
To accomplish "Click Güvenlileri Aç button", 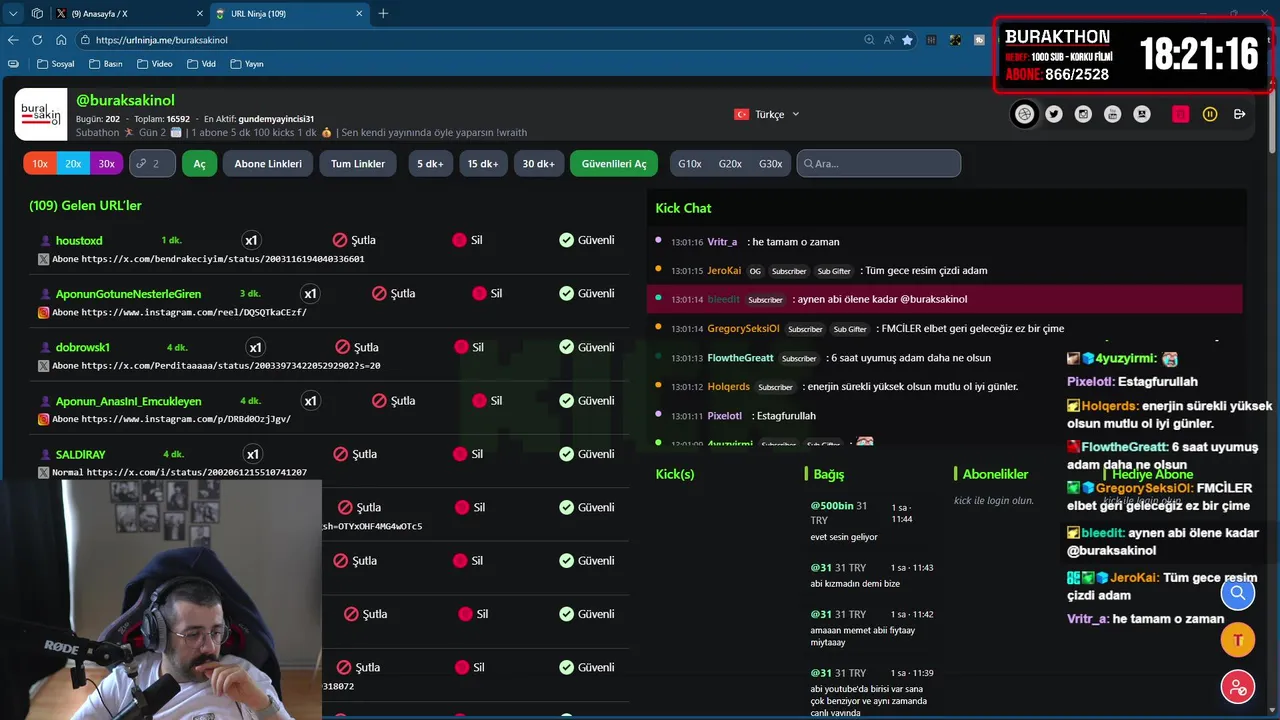I will point(614,163).
